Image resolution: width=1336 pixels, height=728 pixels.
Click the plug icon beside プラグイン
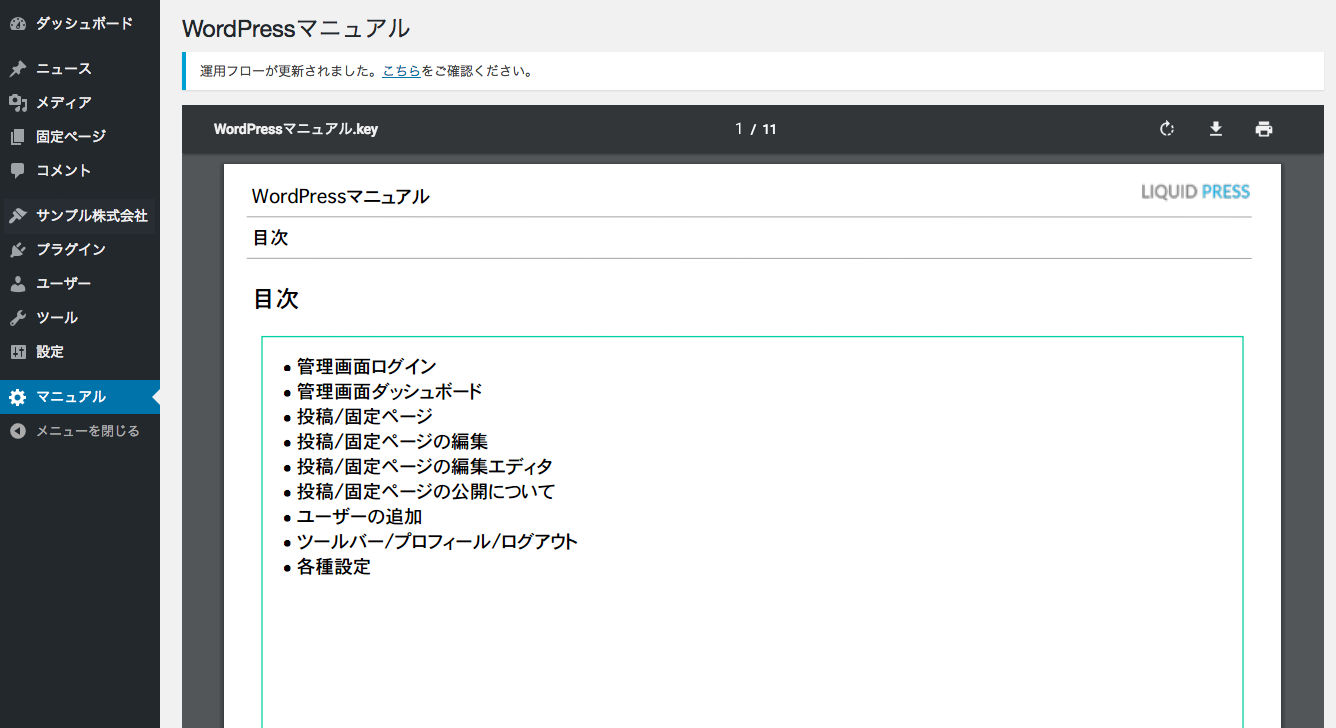pos(17,250)
